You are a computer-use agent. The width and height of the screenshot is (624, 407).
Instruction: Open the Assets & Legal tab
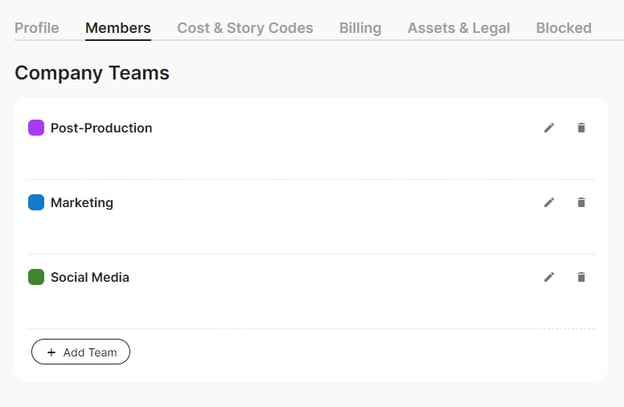pyautogui.click(x=458, y=28)
